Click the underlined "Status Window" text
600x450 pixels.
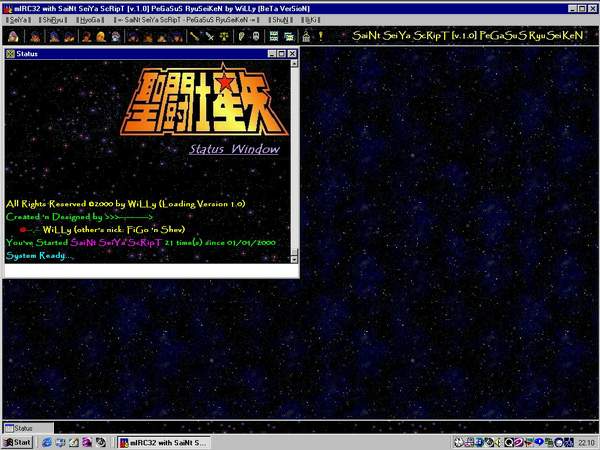235,149
